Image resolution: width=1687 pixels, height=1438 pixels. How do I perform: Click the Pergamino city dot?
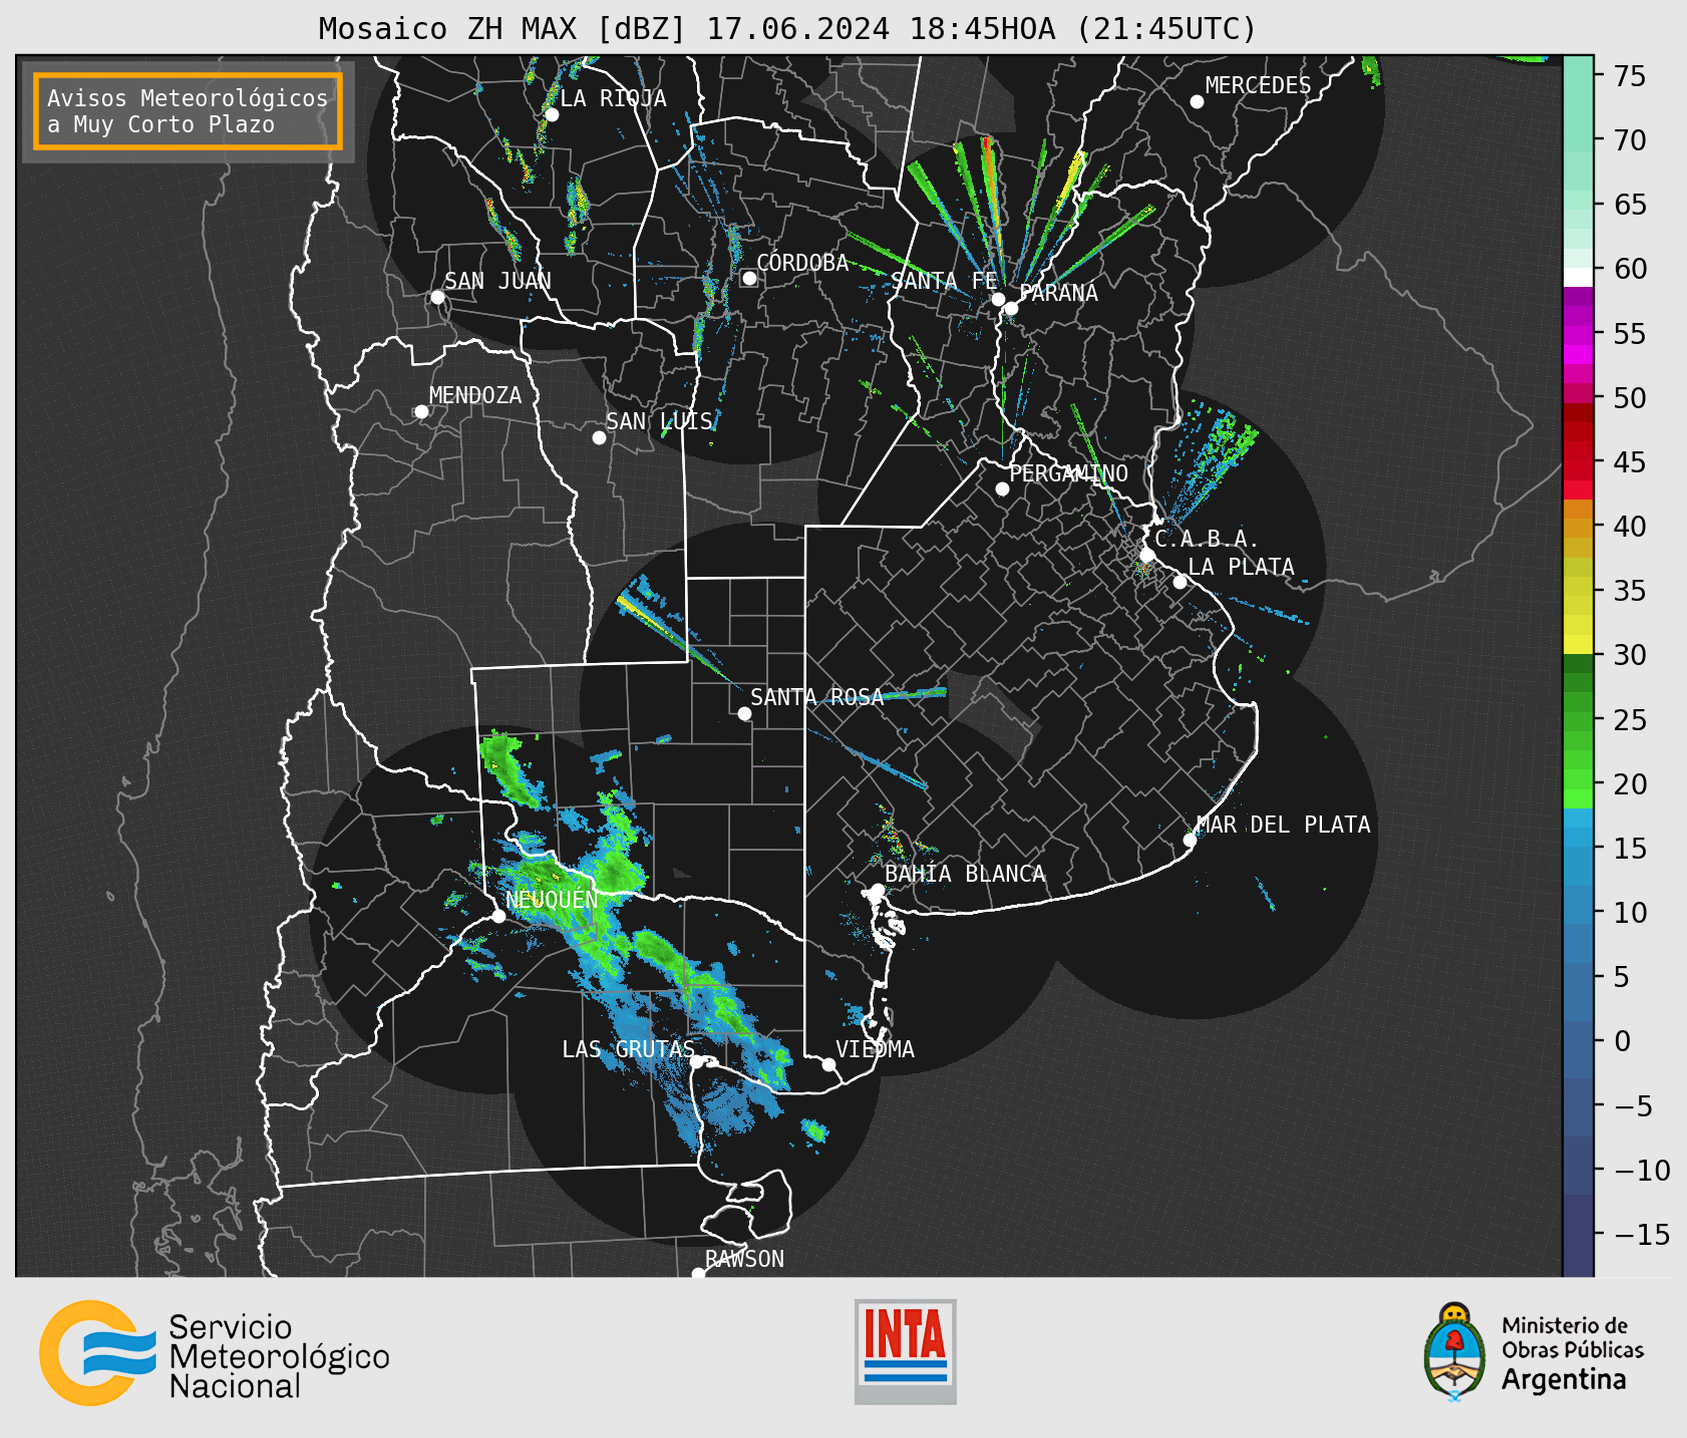[1002, 489]
